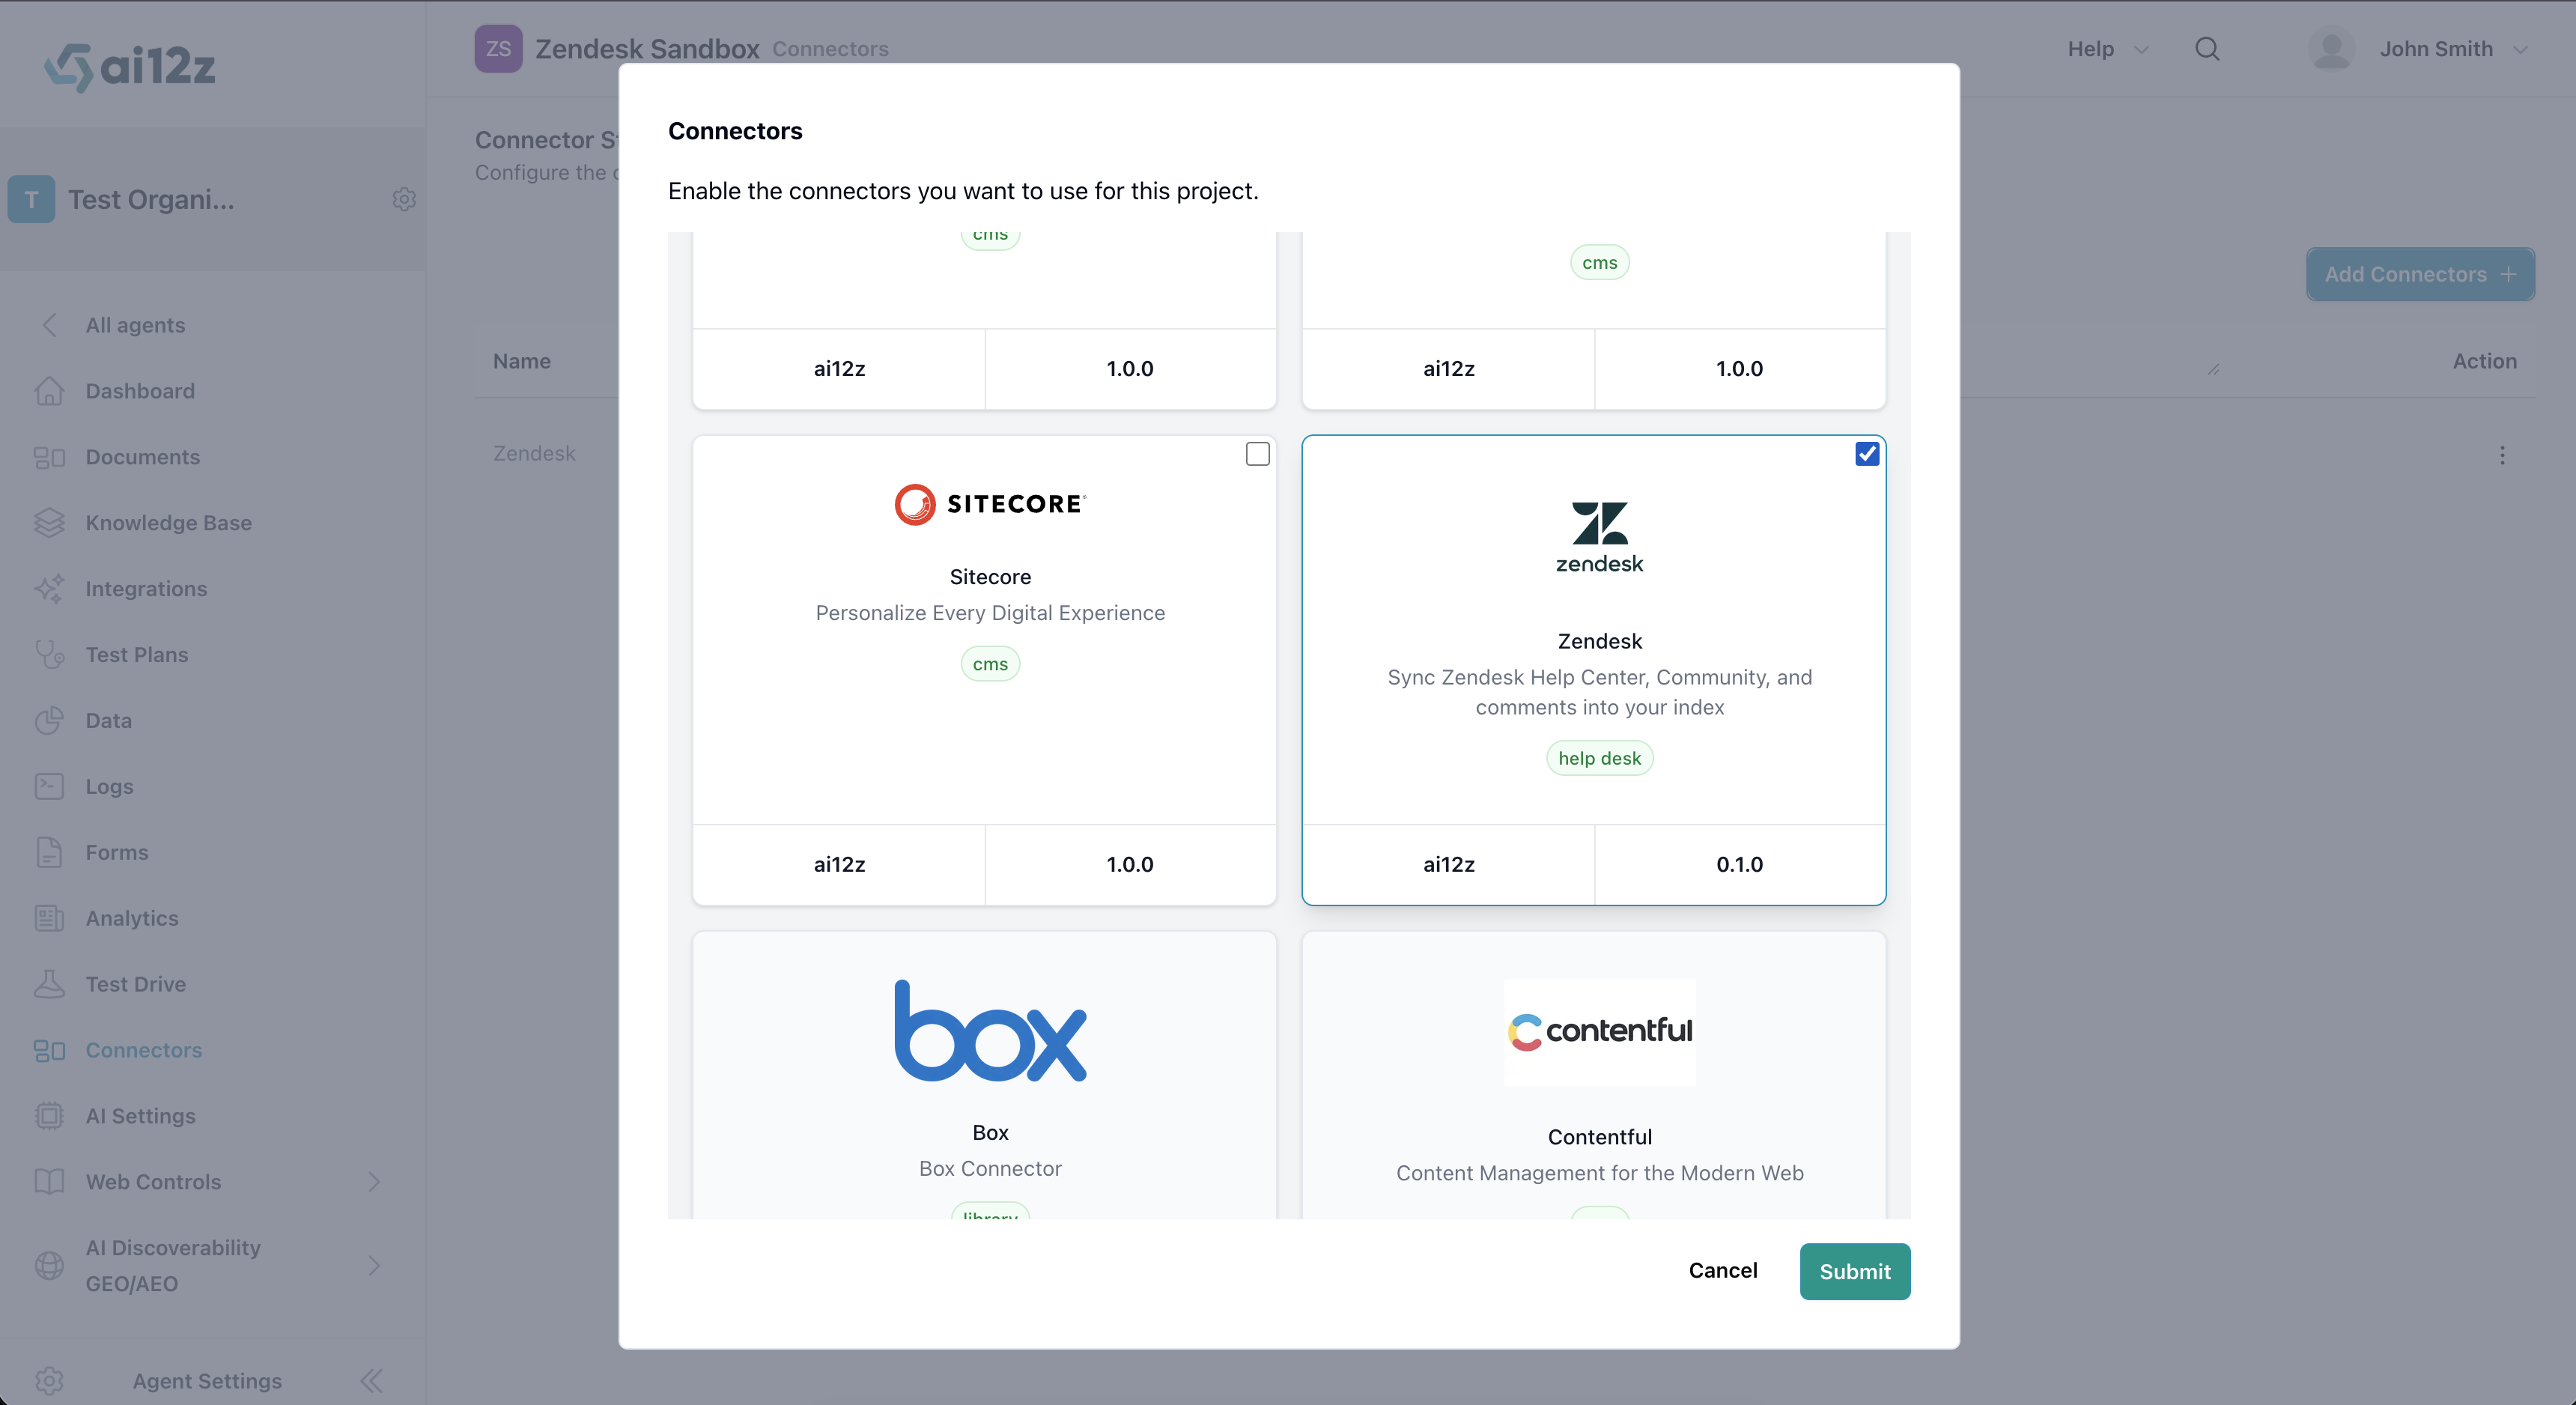Click the Dashboard home icon
Screen dimensions: 2576x1405
point(49,391)
